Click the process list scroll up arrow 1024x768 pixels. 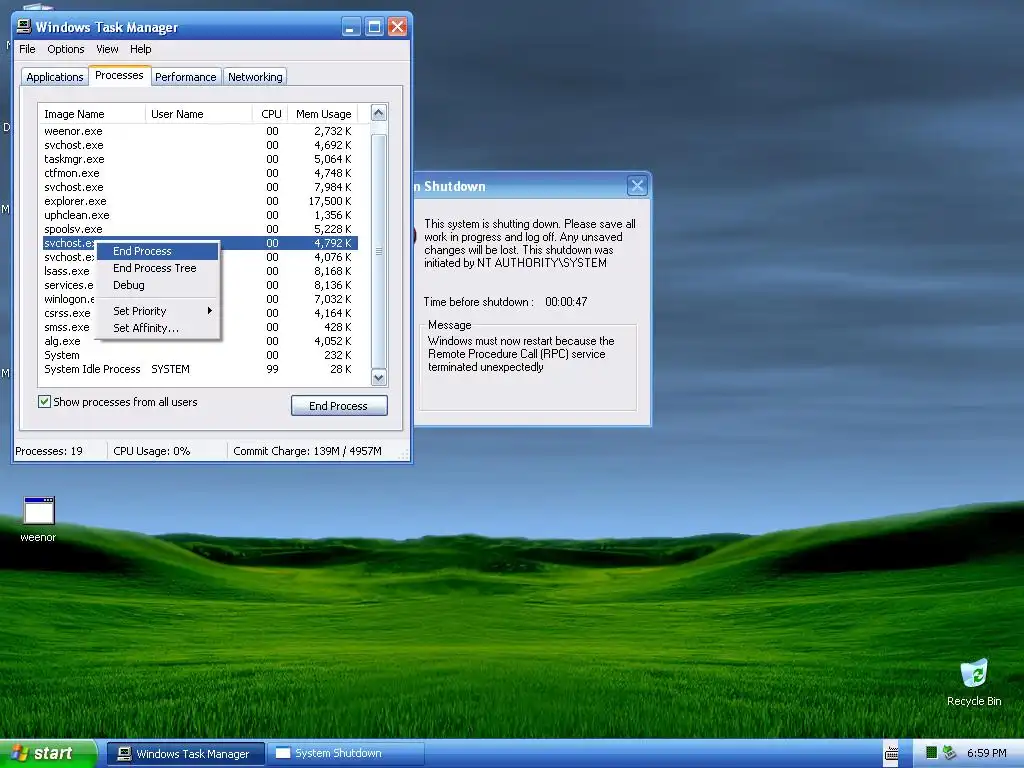point(379,113)
